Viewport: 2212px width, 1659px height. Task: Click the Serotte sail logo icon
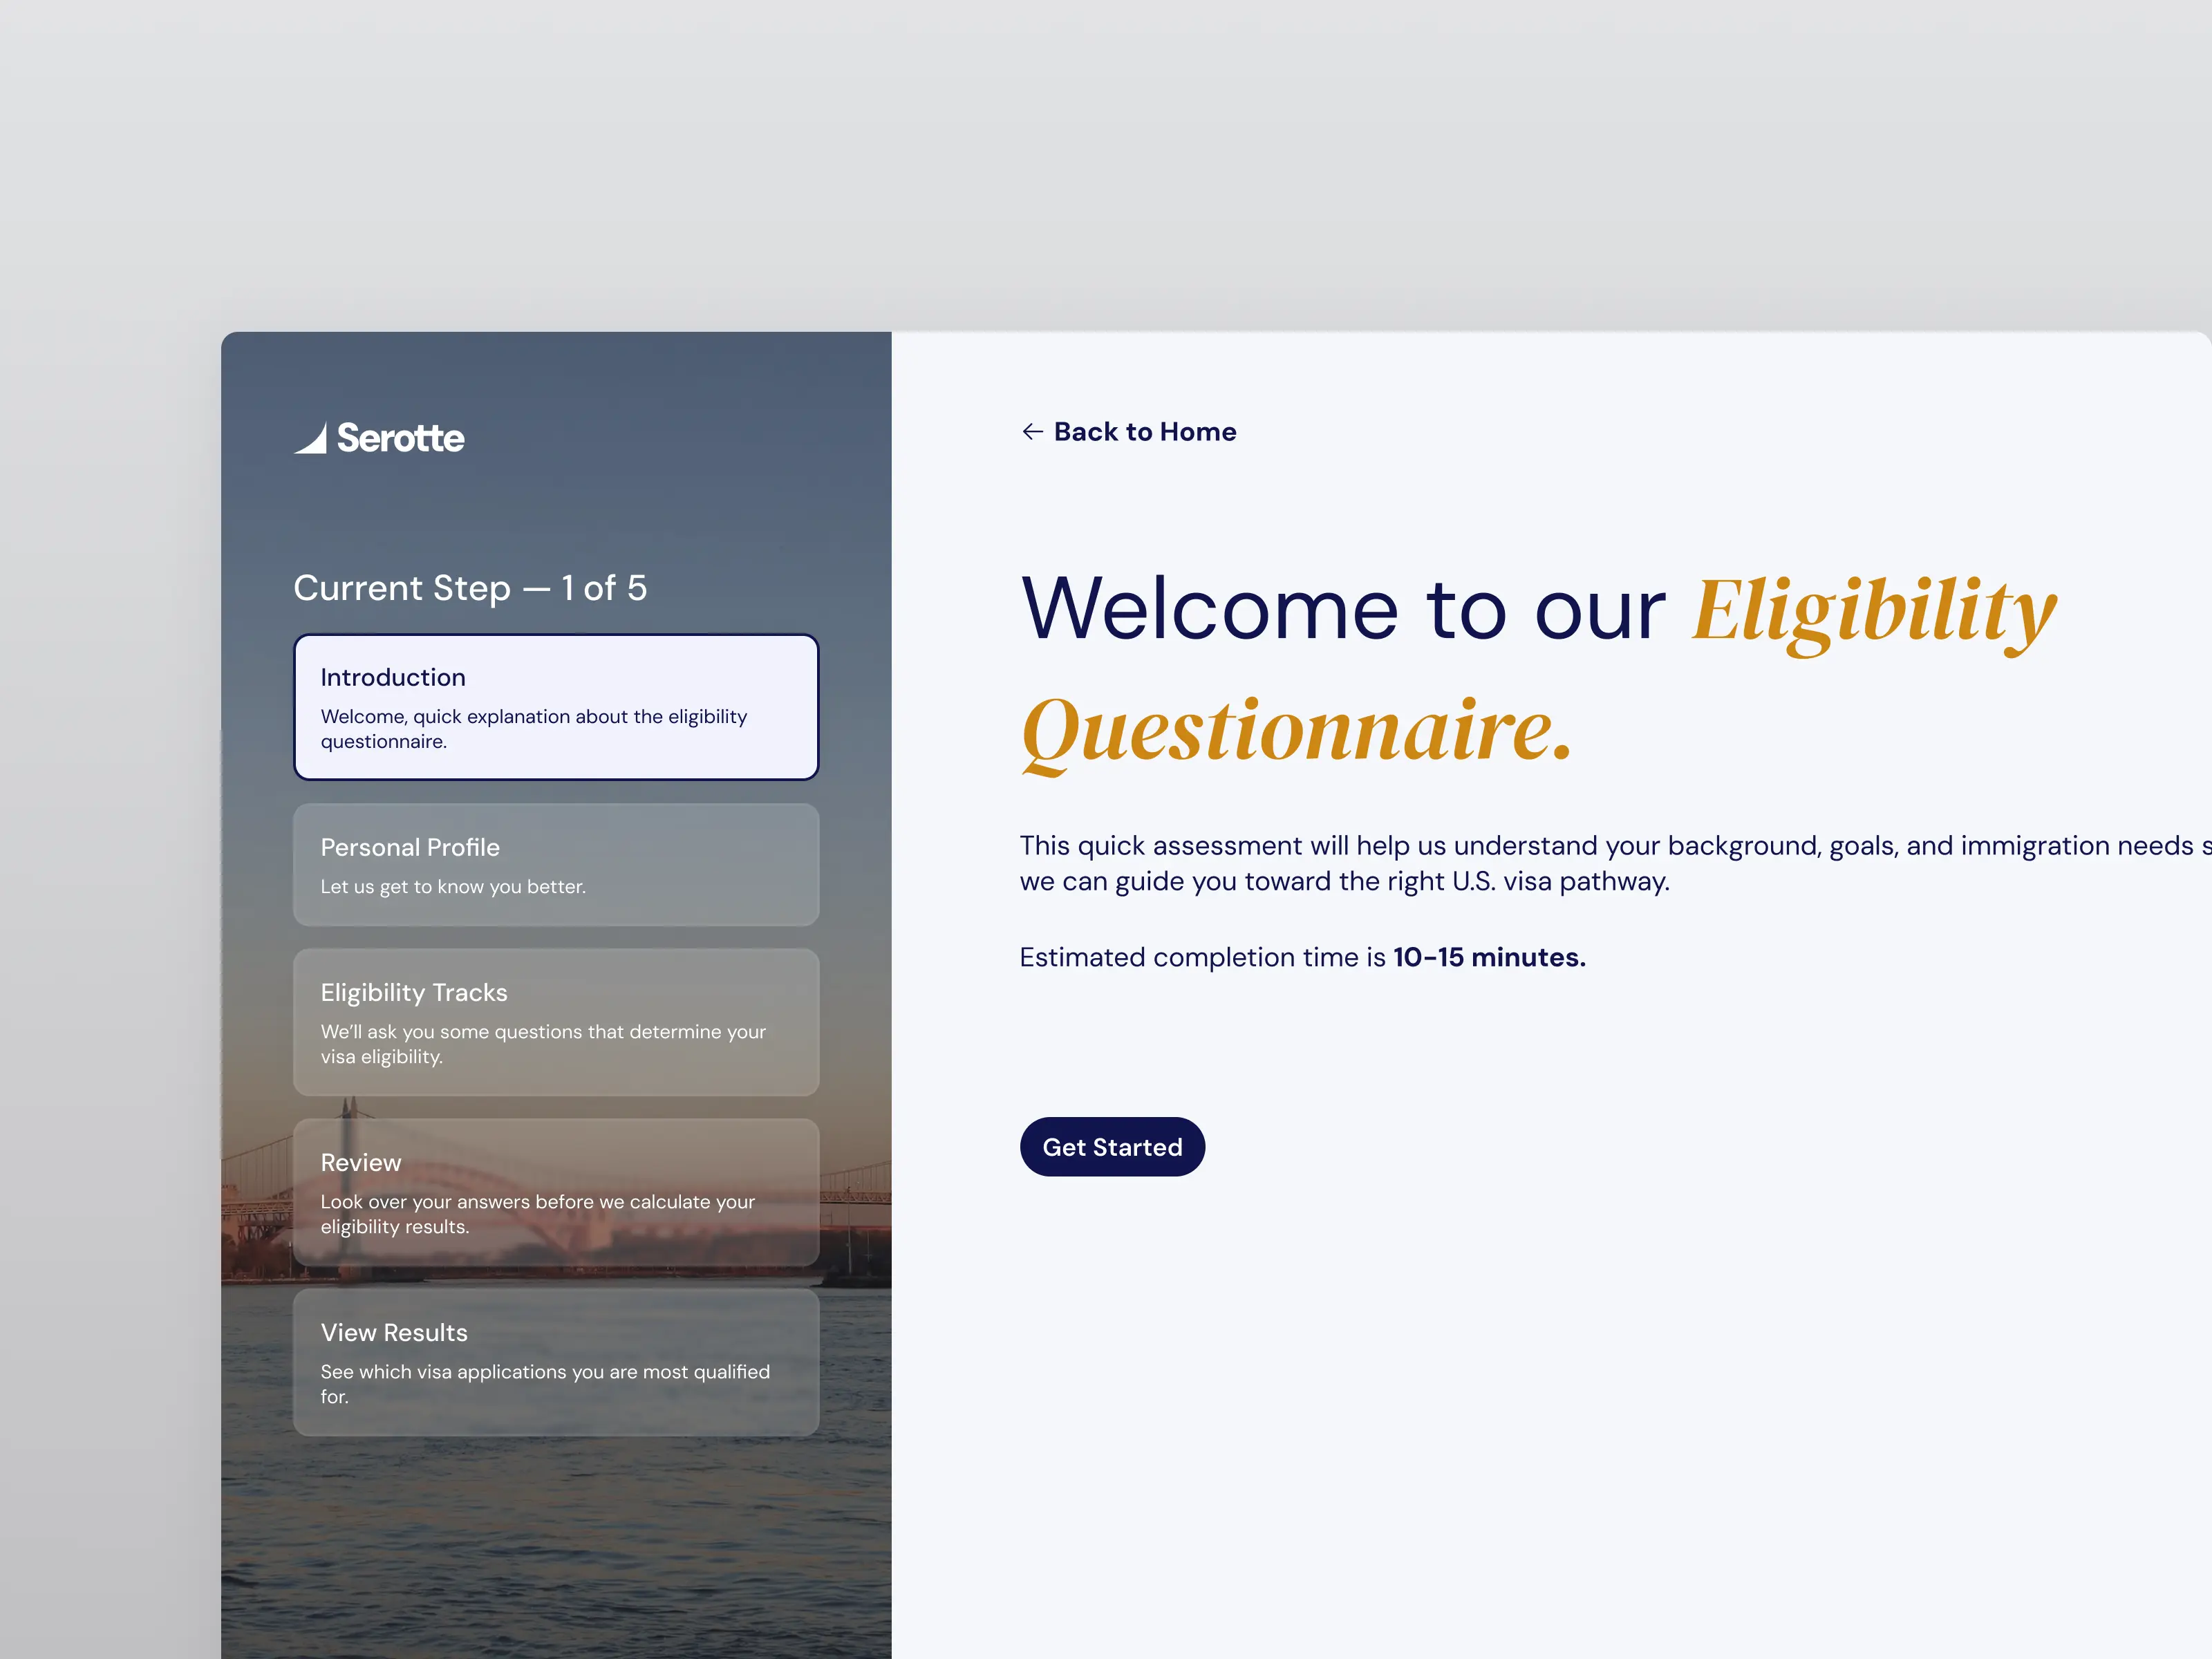(310, 438)
